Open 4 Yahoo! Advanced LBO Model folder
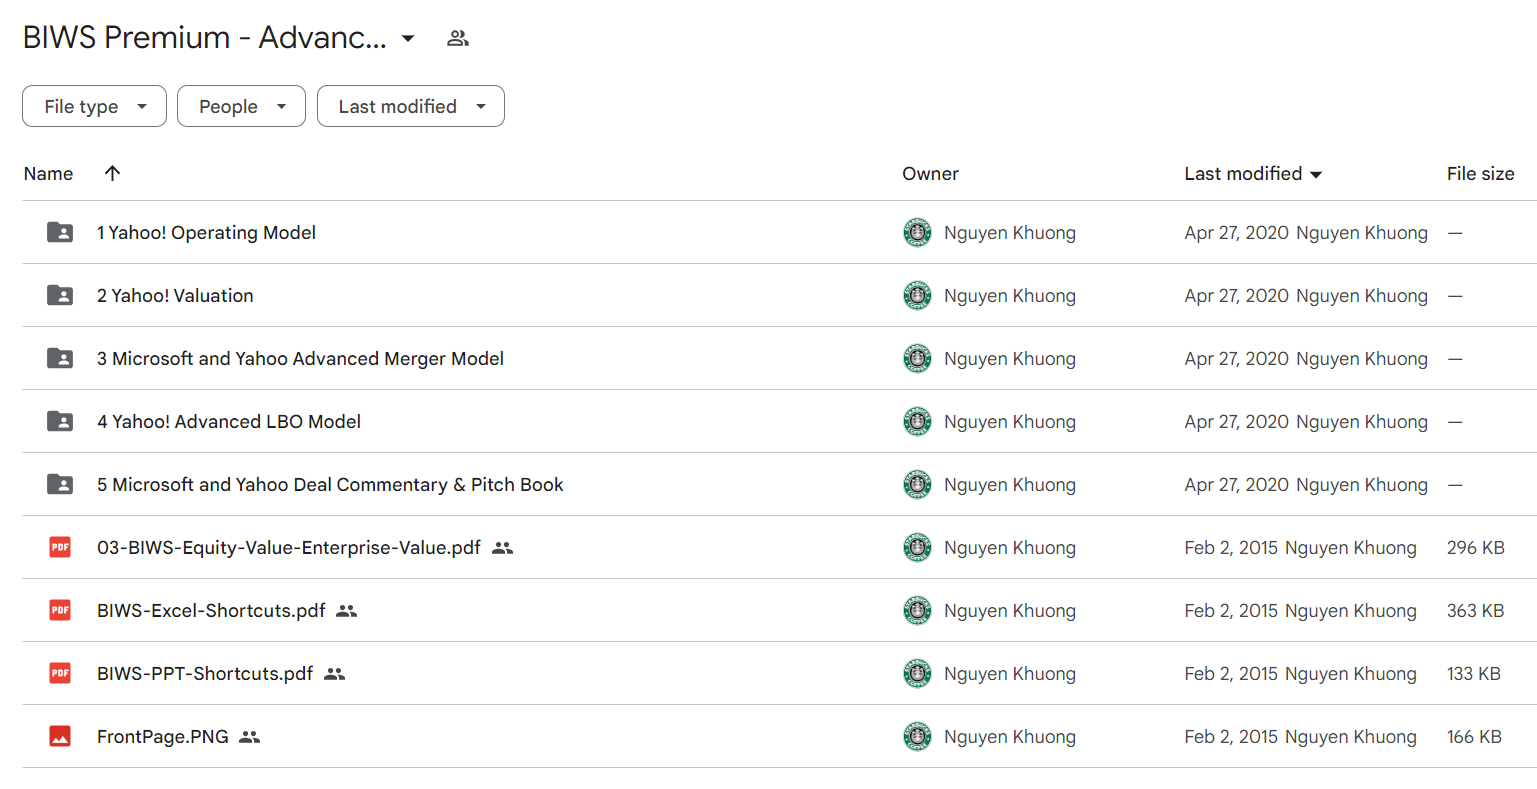The height and width of the screenshot is (789, 1537). 229,421
